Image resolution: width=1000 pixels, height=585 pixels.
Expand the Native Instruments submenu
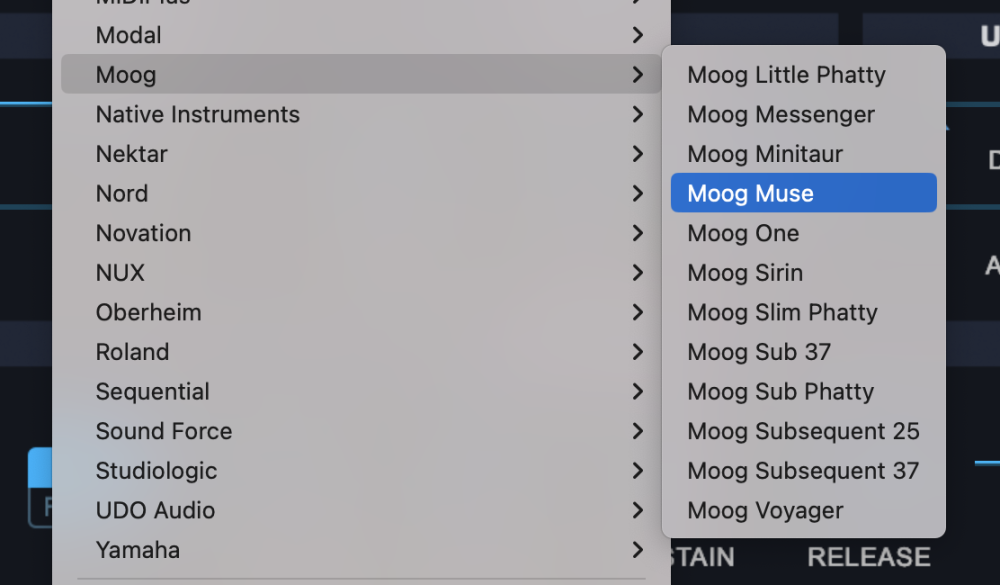coord(198,115)
